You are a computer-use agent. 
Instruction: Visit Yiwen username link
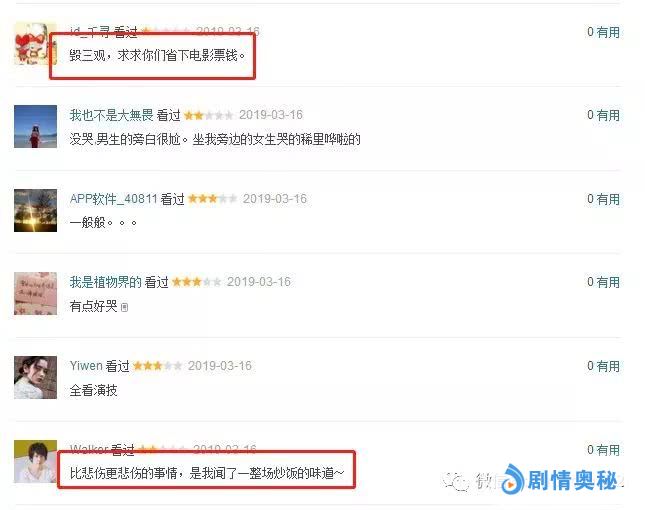pyautogui.click(x=86, y=366)
